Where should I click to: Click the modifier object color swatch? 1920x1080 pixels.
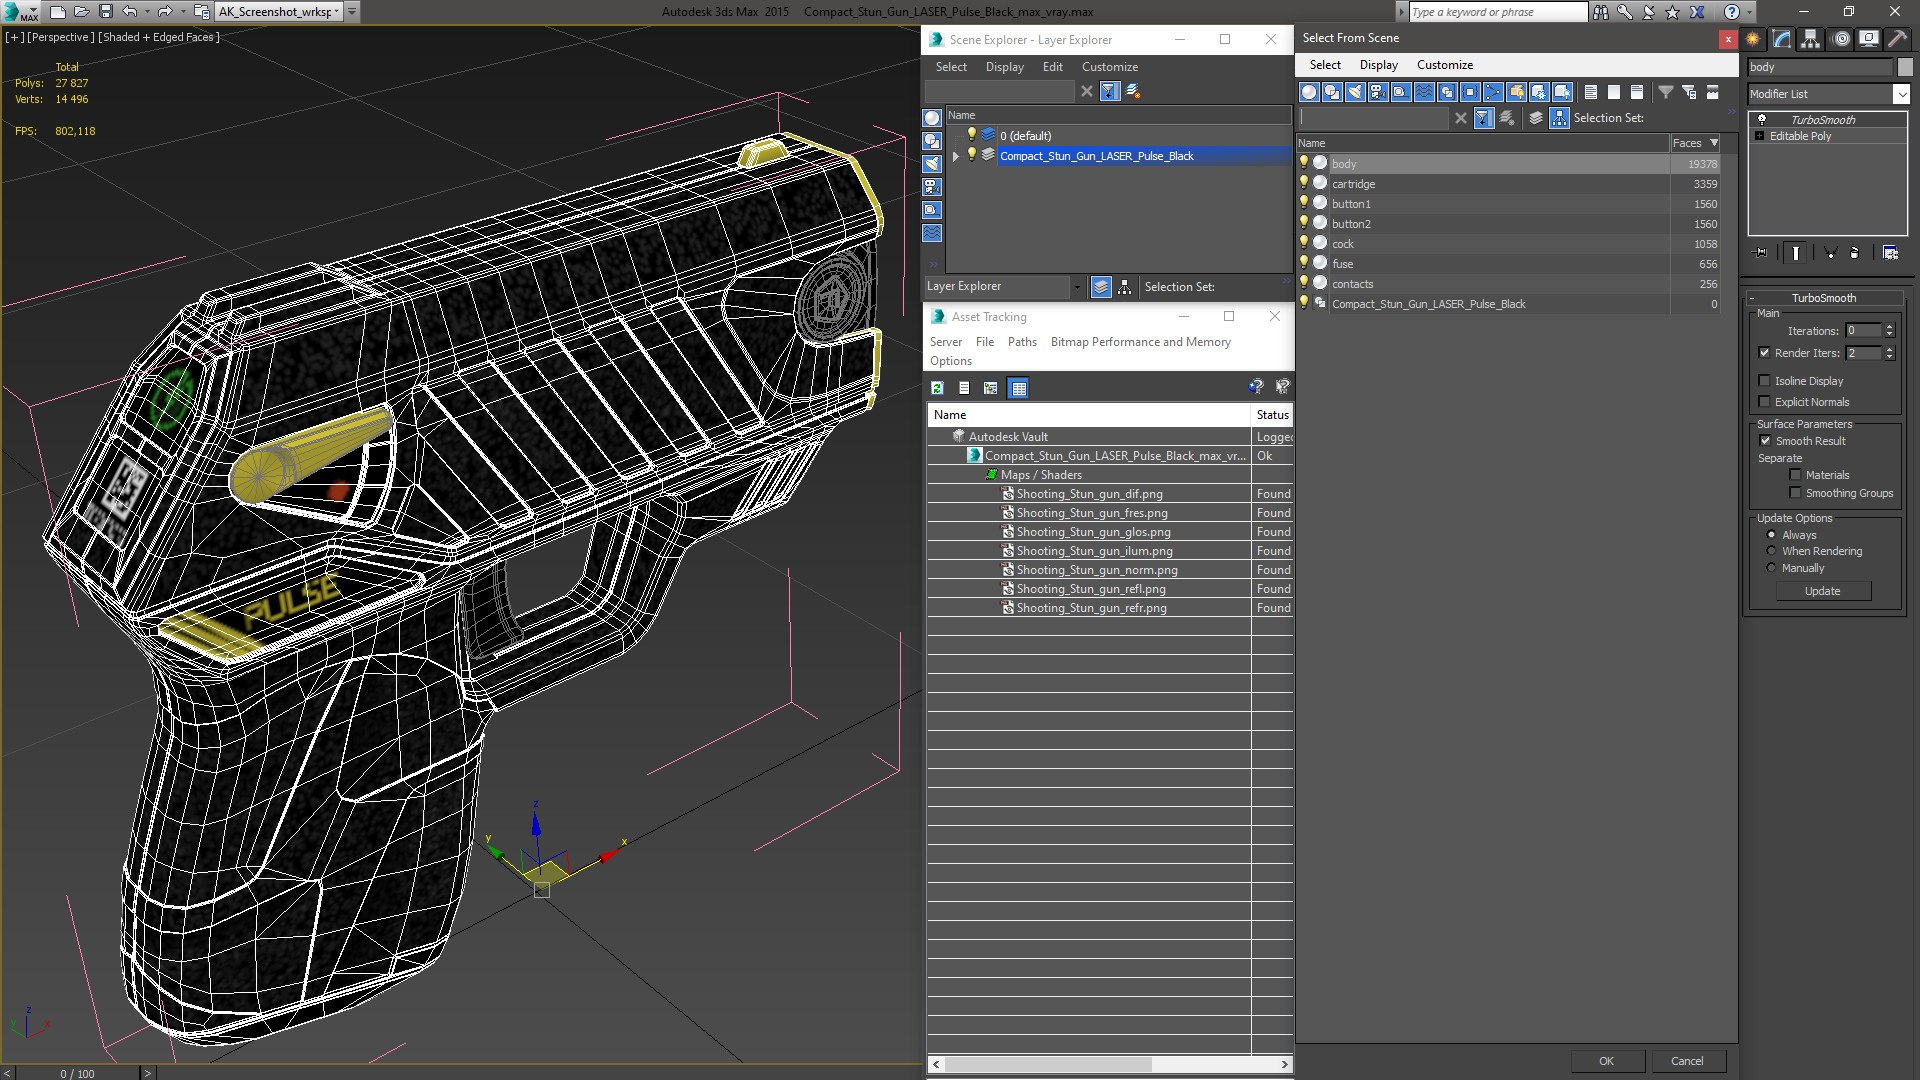pyautogui.click(x=1905, y=67)
